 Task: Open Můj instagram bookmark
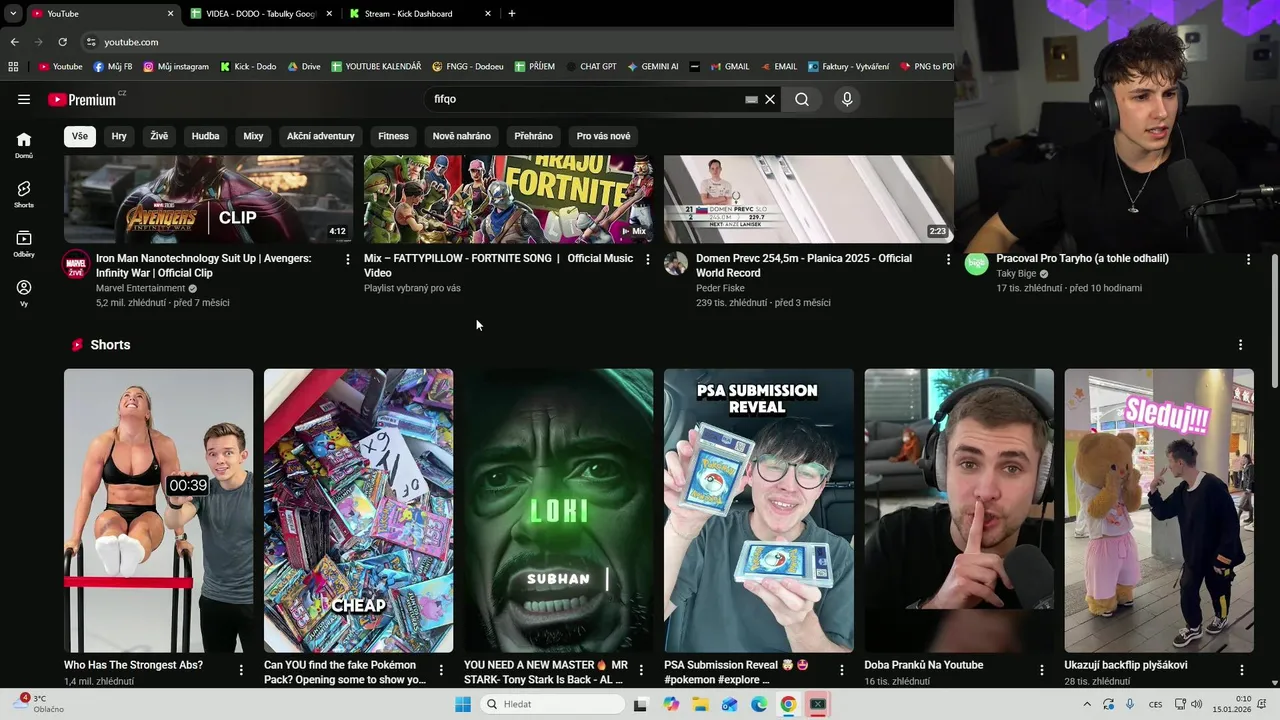pos(176,67)
